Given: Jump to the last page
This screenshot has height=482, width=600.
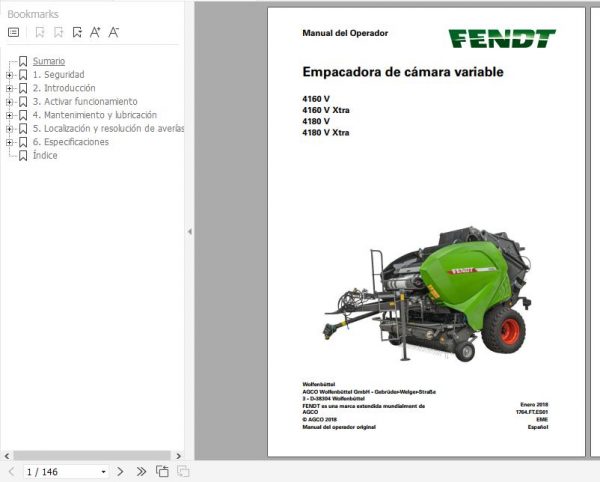Looking at the screenshot, I should (x=141, y=471).
